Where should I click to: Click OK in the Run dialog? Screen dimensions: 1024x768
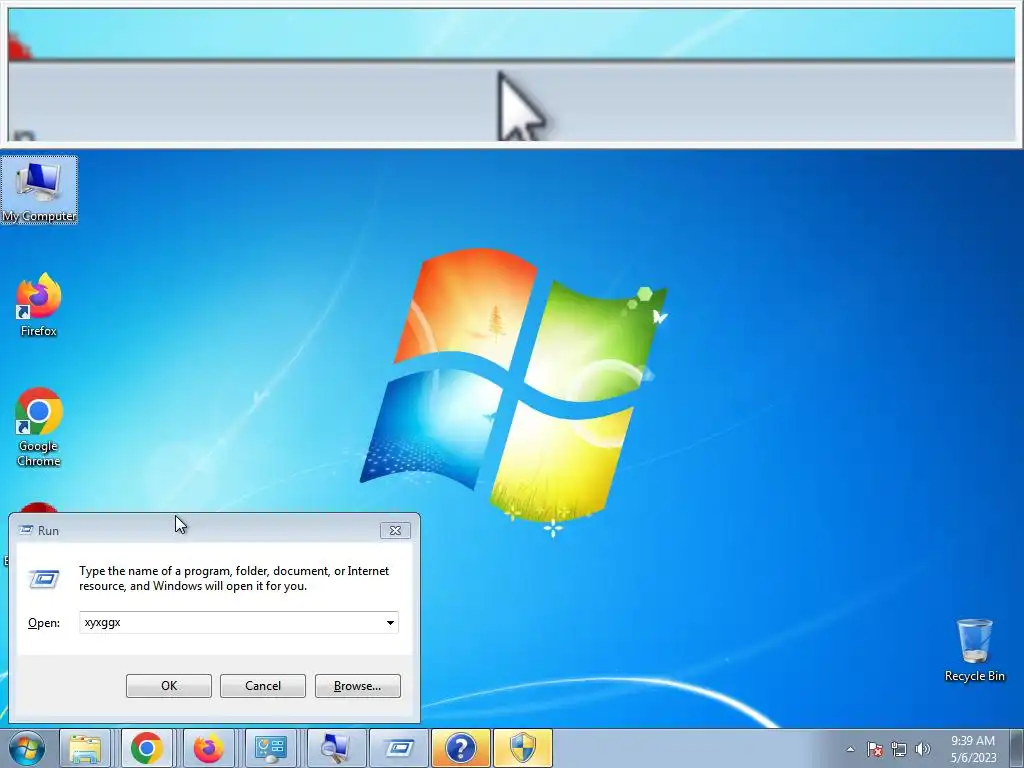coord(168,686)
